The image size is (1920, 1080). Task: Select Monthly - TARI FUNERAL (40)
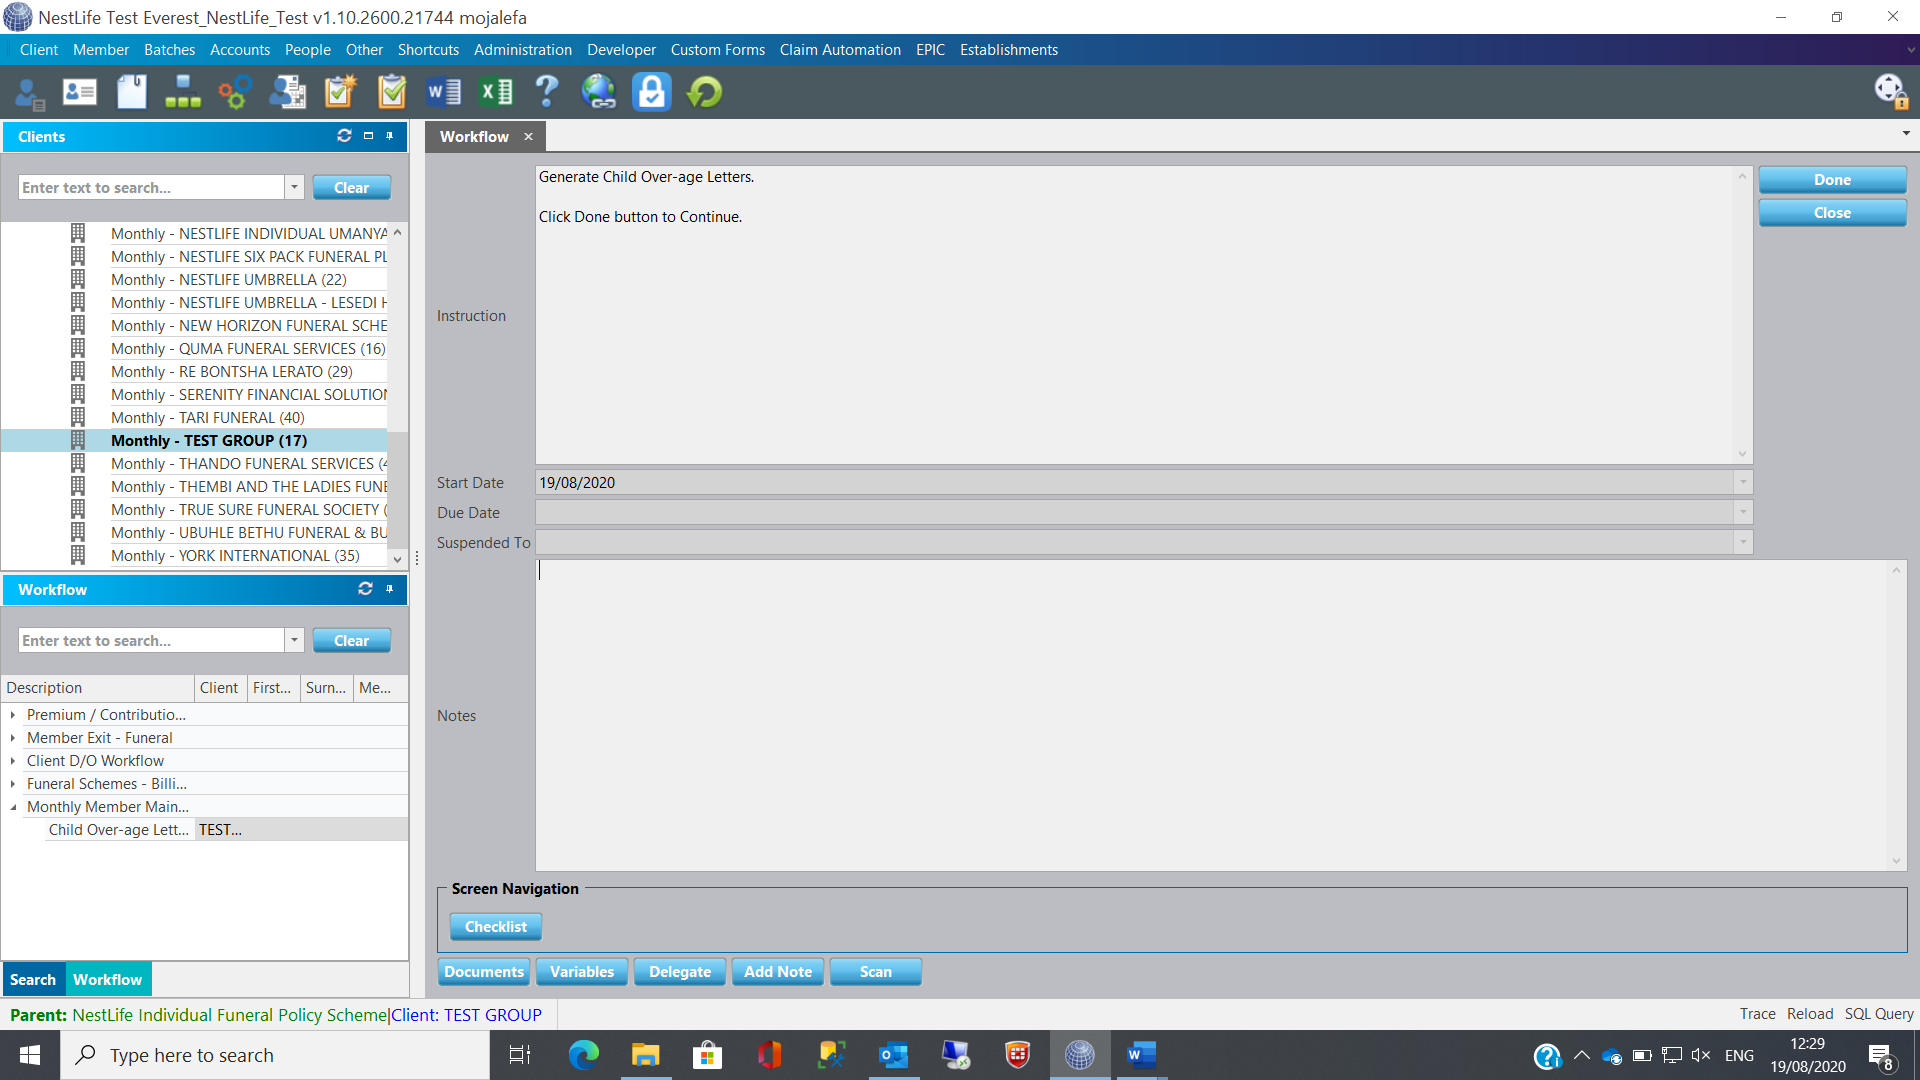click(x=208, y=418)
